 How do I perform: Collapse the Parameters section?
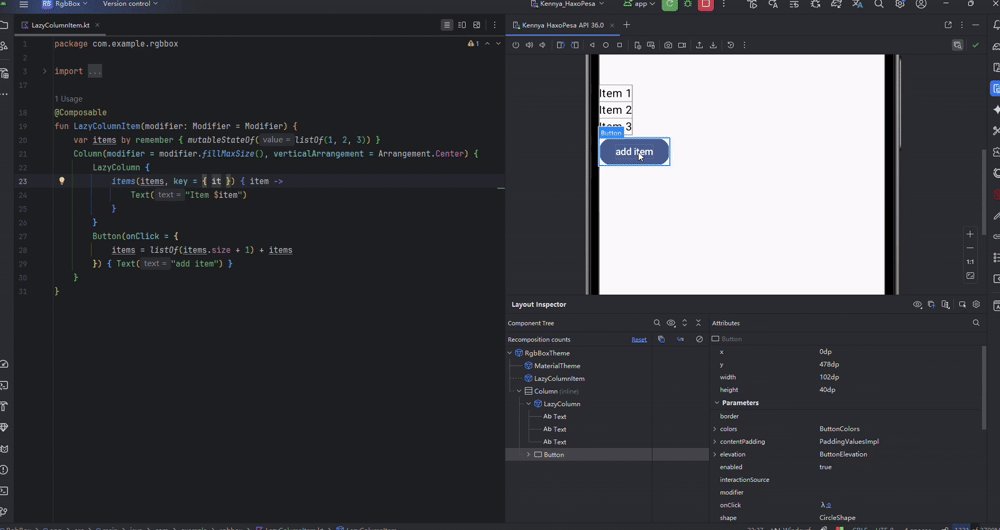tap(716, 403)
